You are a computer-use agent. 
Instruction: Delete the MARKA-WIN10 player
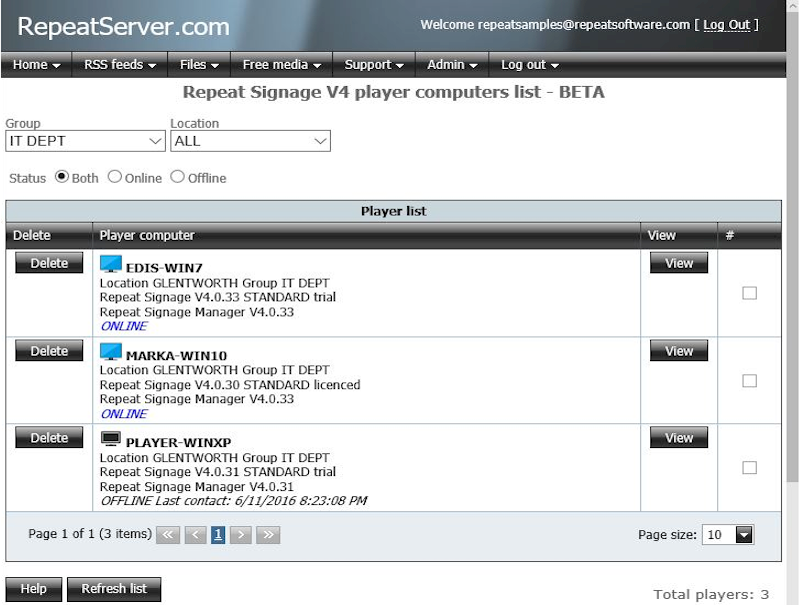49,351
